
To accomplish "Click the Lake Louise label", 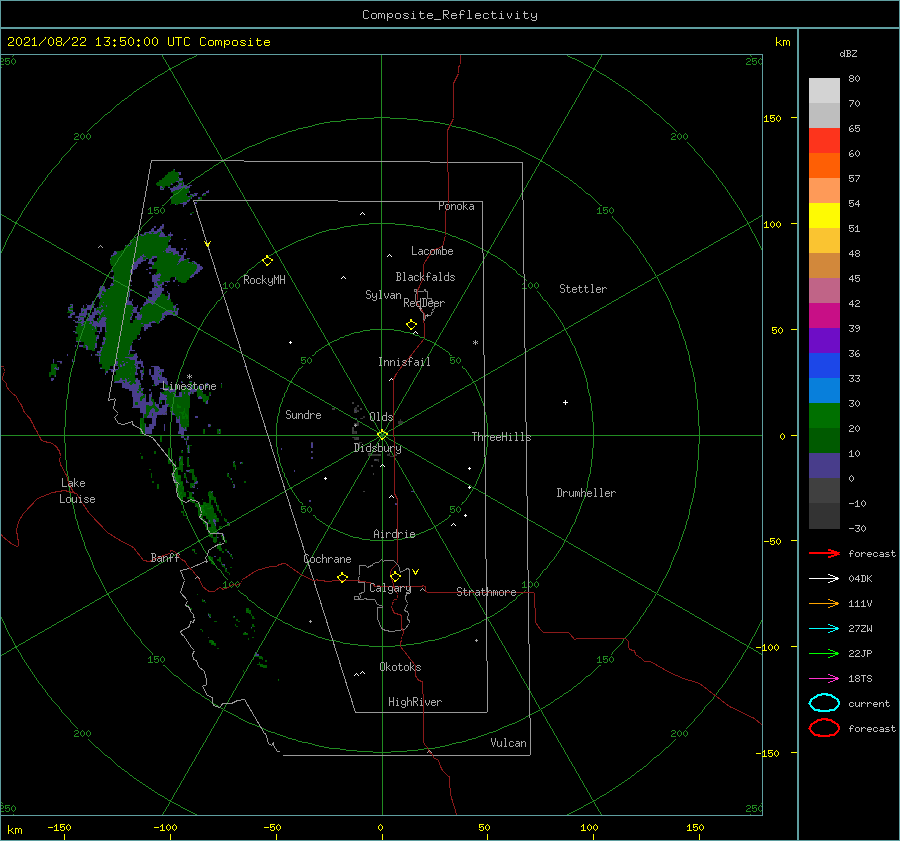I will 77,491.
